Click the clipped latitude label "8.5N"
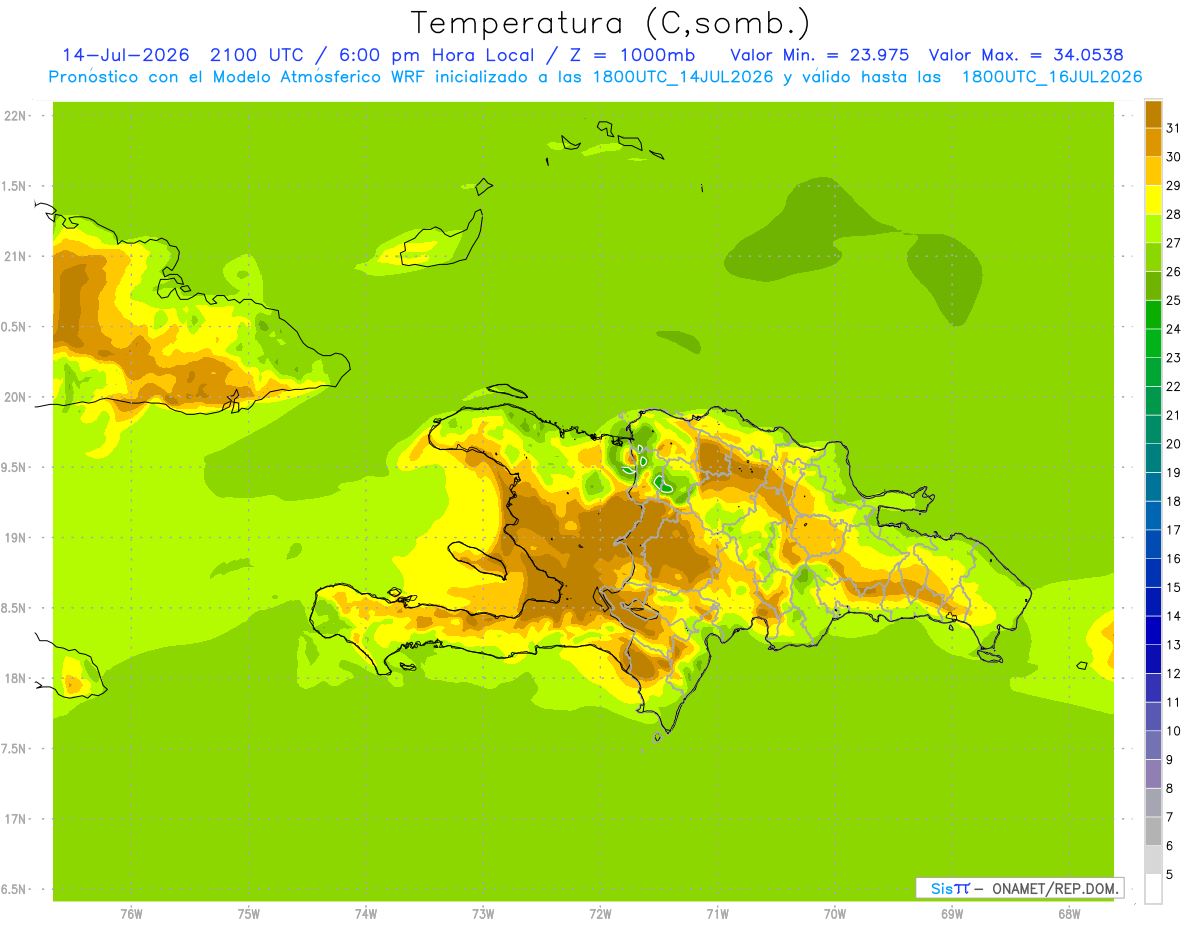The width and height of the screenshot is (1200, 927). click(14, 608)
